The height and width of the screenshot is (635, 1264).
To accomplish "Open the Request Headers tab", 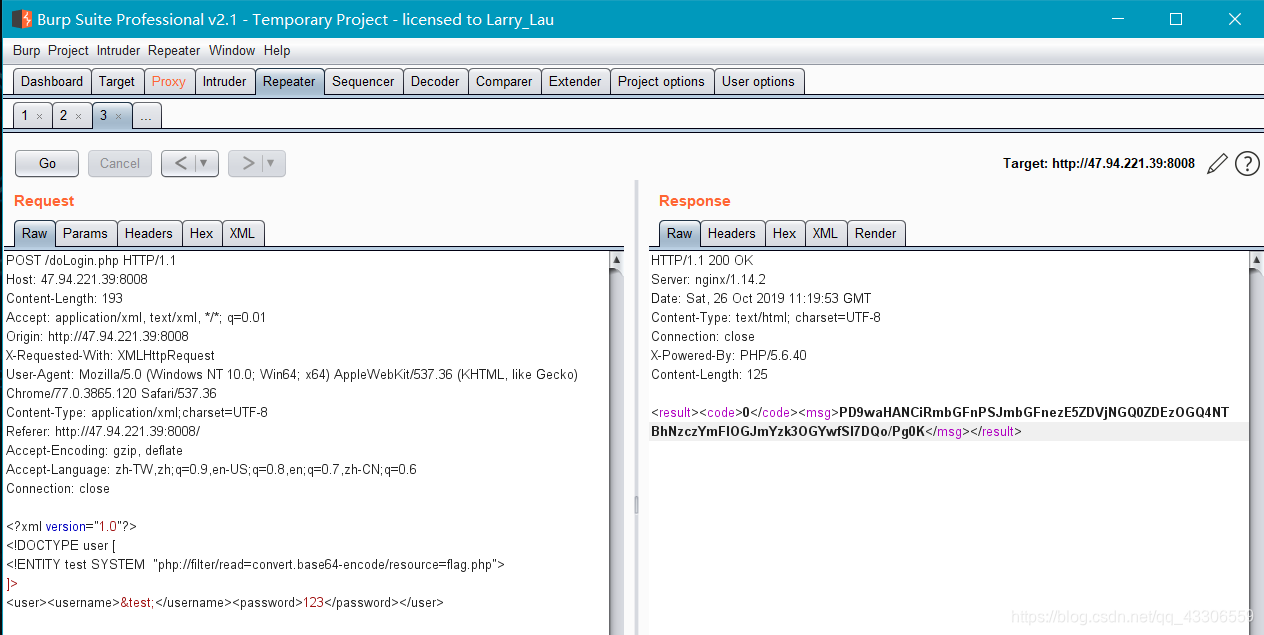I will [x=149, y=233].
